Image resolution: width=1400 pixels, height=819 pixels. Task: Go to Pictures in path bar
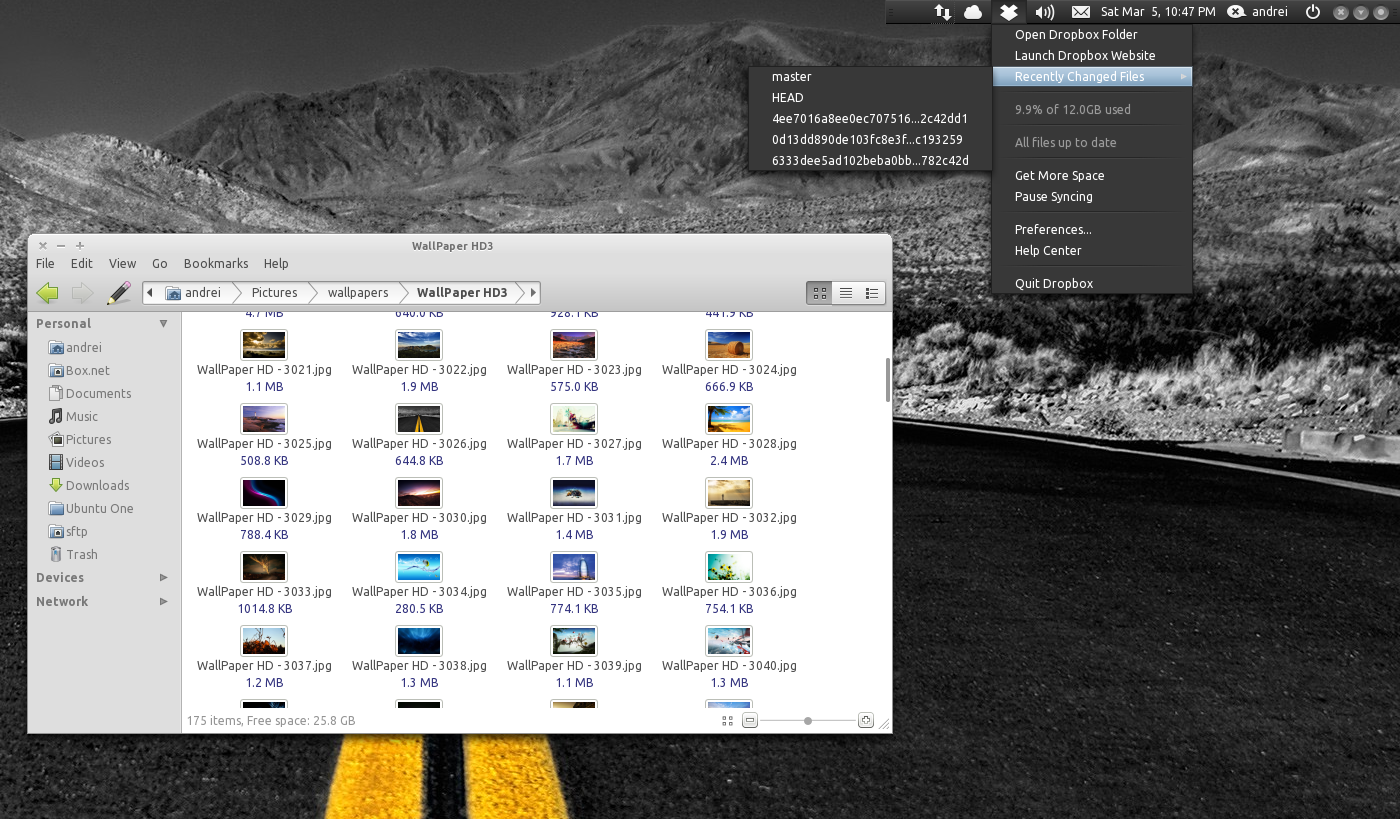pos(274,293)
